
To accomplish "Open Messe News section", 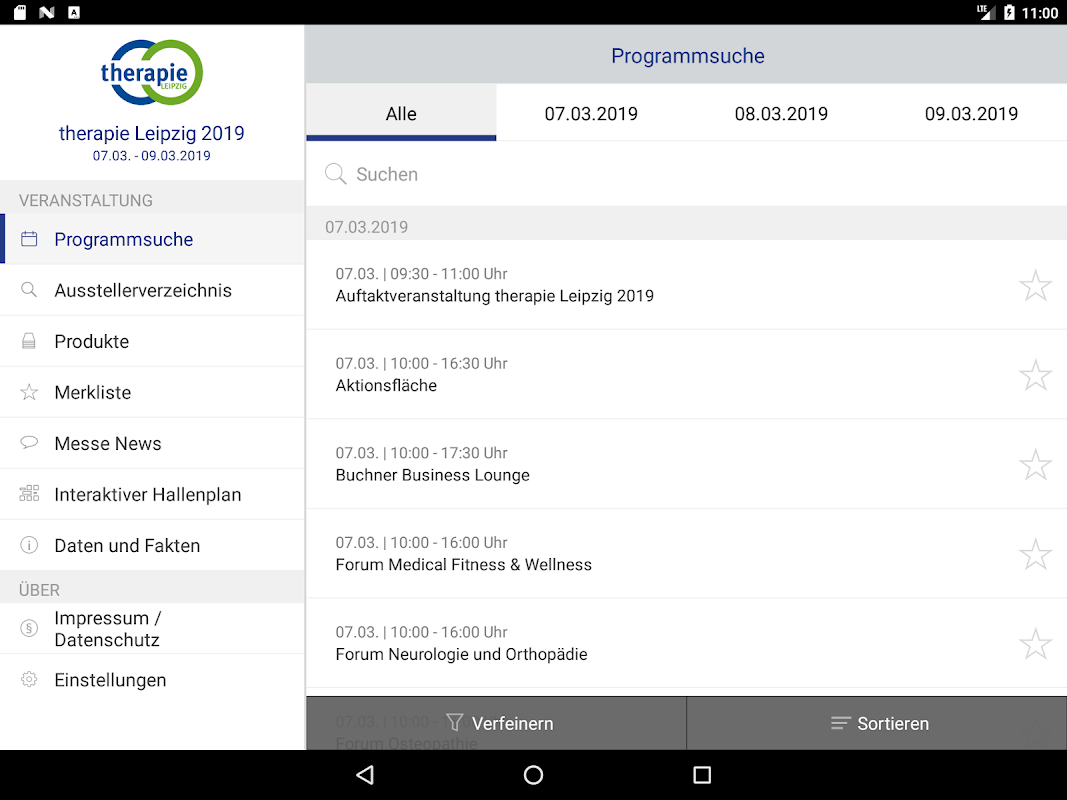I will click(x=152, y=443).
